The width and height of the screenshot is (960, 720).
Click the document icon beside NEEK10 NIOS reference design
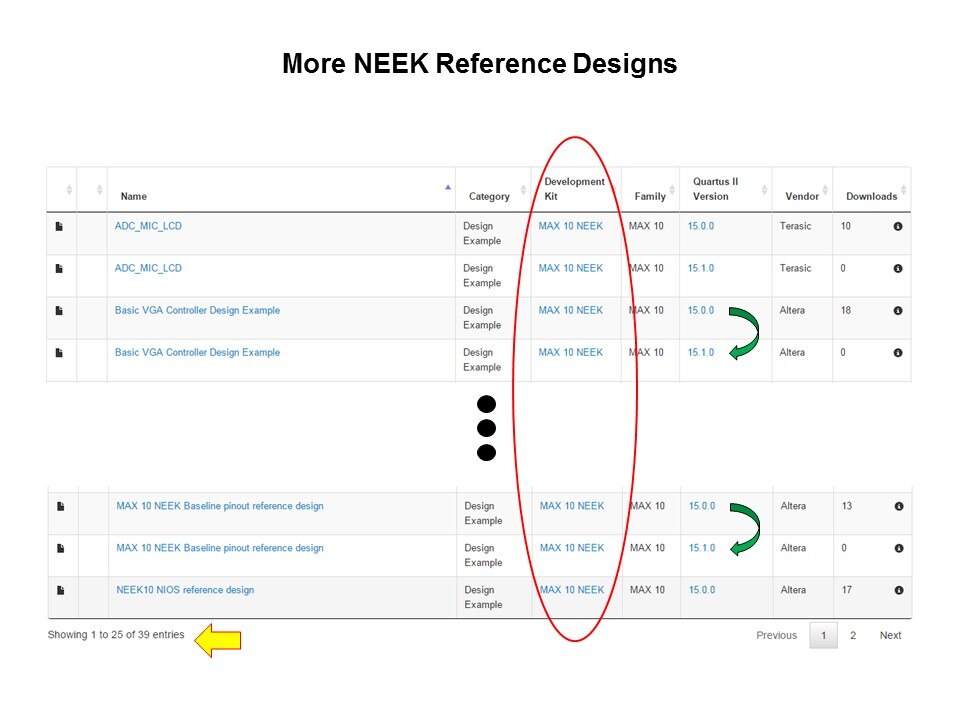(60, 591)
